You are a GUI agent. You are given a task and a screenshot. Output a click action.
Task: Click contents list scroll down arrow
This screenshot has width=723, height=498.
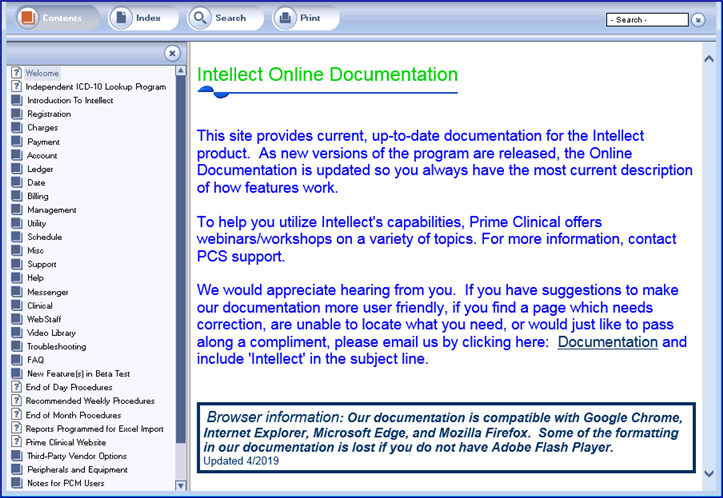[x=181, y=485]
